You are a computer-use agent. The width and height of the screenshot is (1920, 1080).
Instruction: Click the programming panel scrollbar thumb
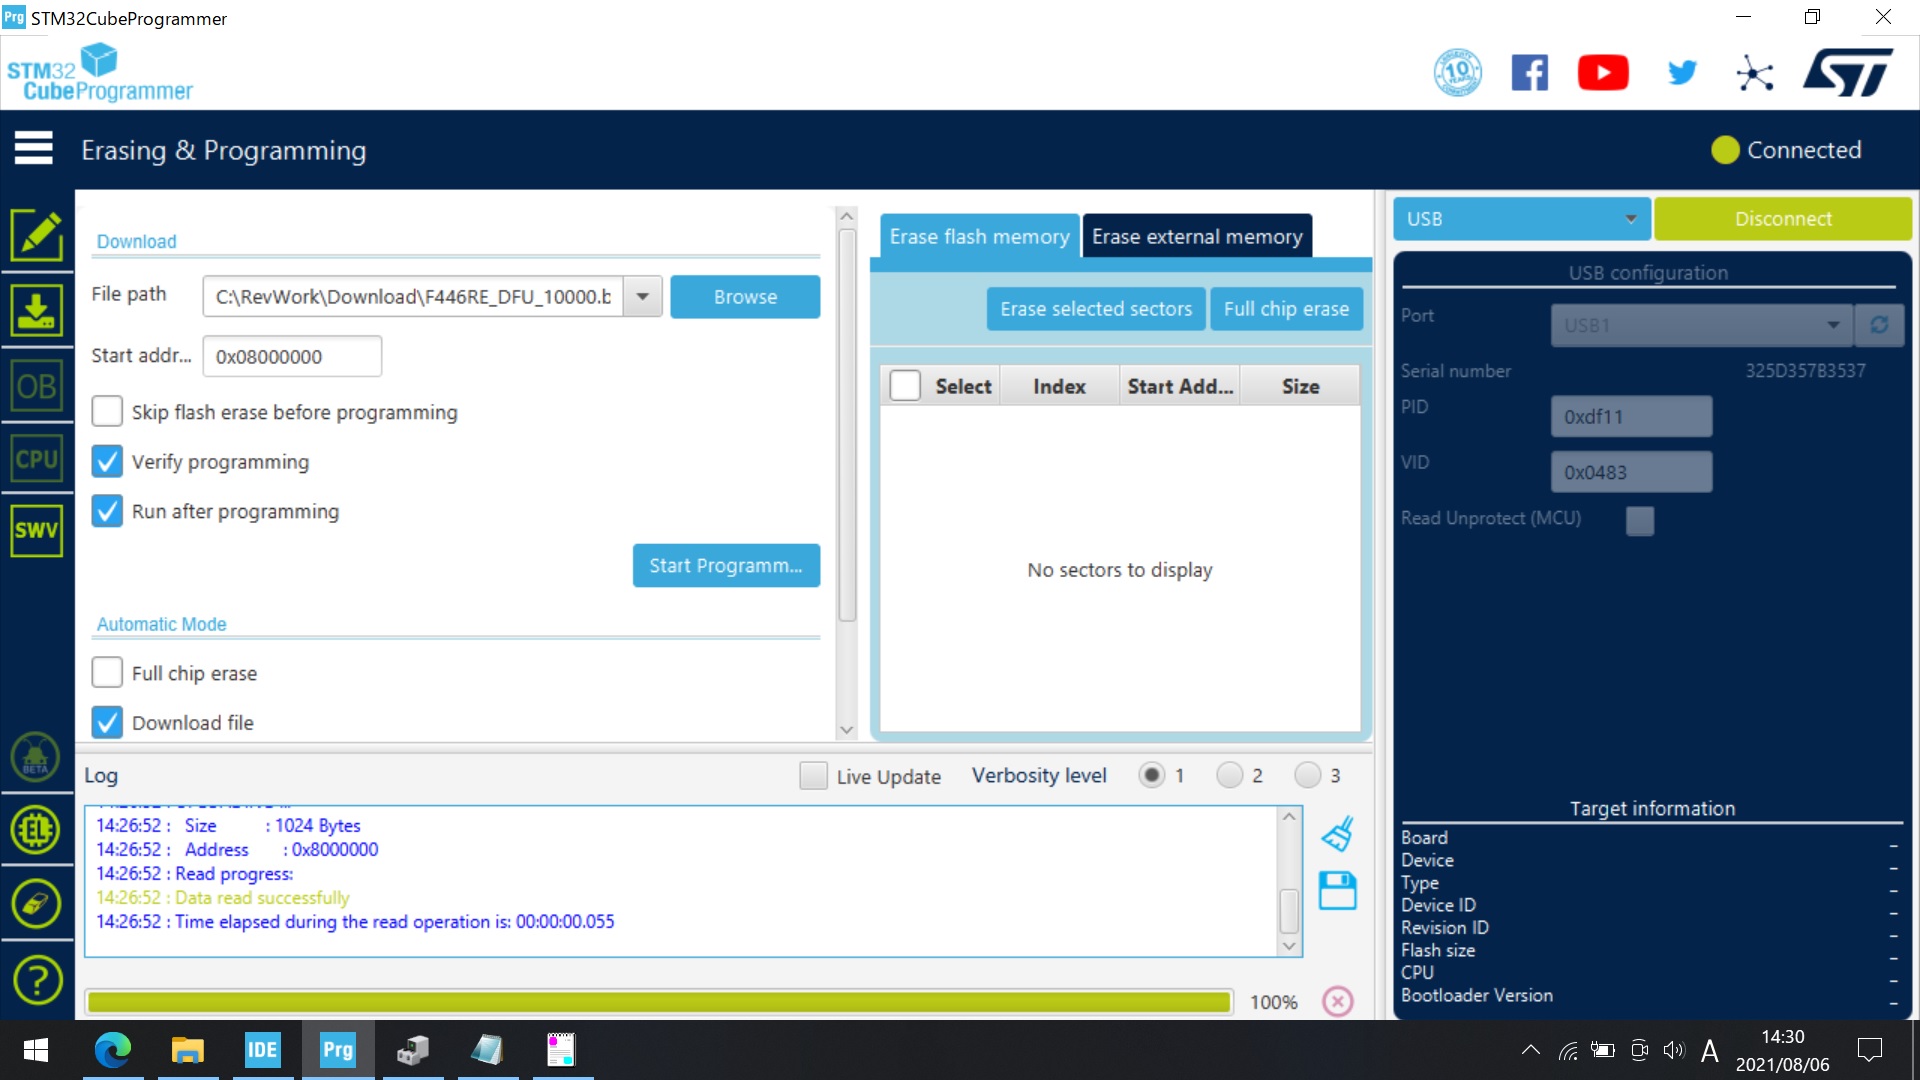point(847,425)
